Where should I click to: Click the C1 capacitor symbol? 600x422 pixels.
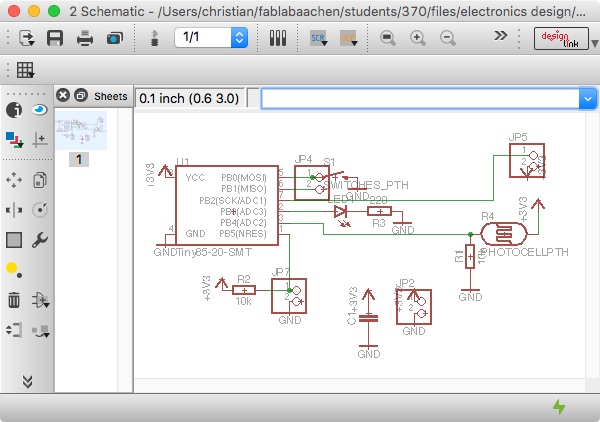coord(368,318)
